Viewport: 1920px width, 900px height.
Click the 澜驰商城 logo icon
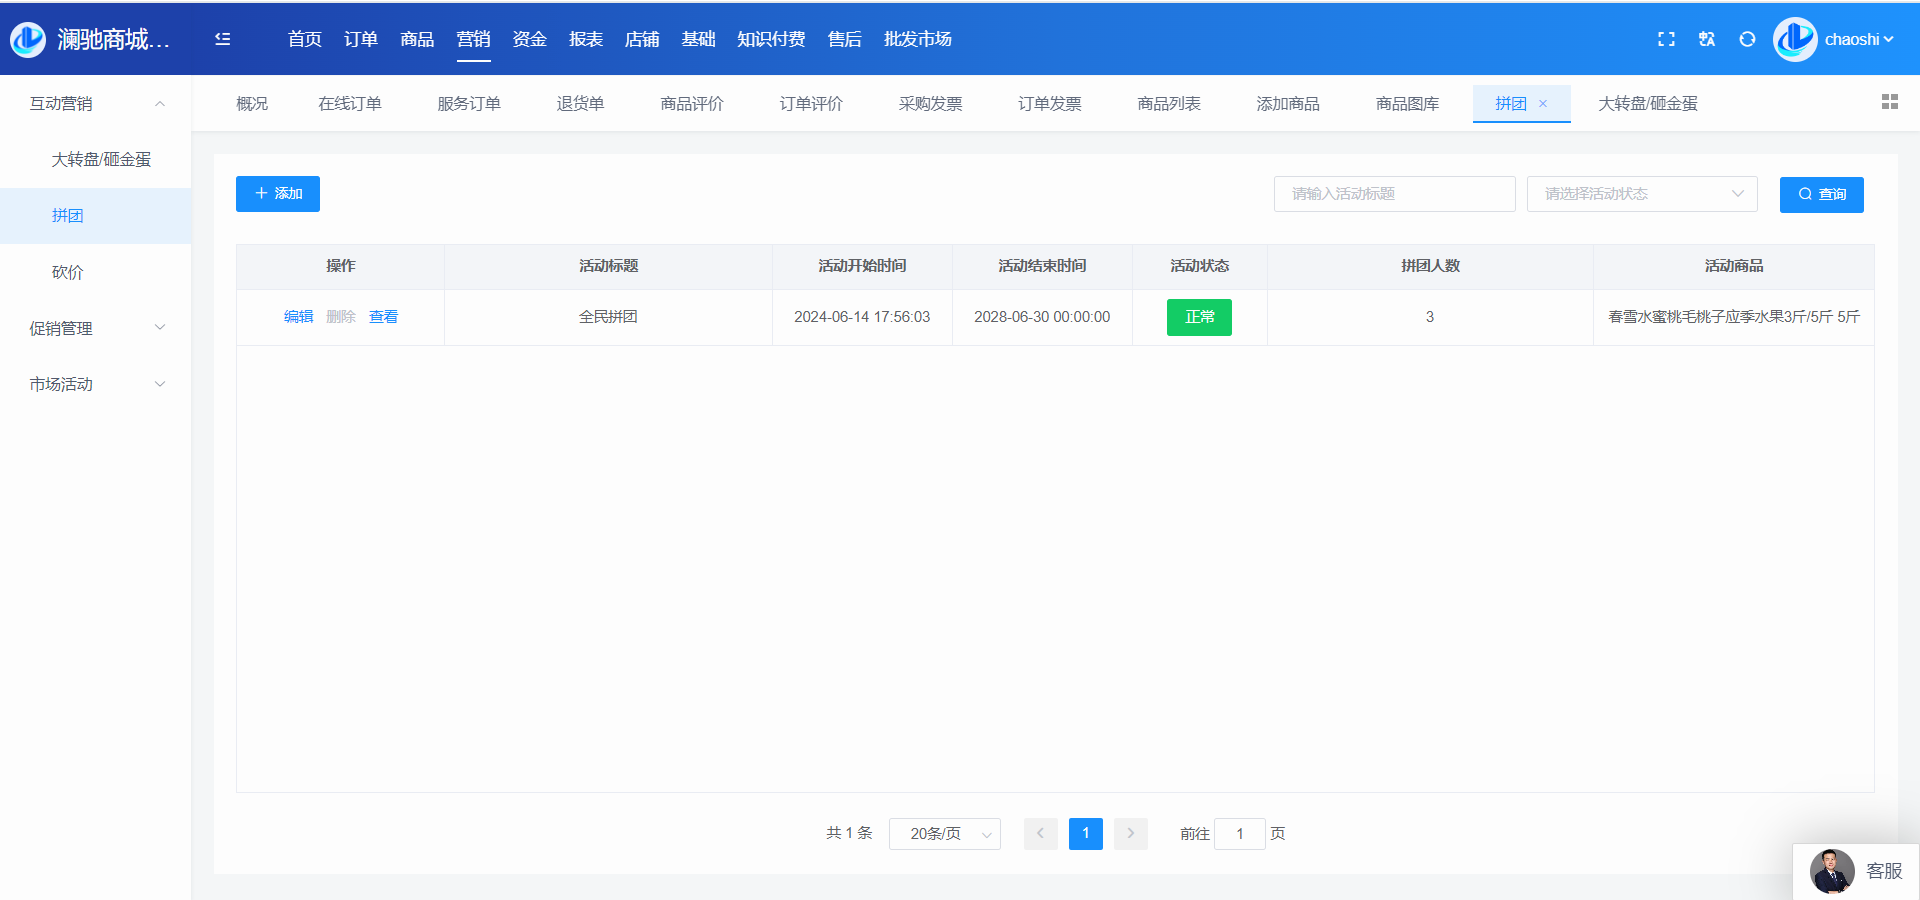[28, 39]
